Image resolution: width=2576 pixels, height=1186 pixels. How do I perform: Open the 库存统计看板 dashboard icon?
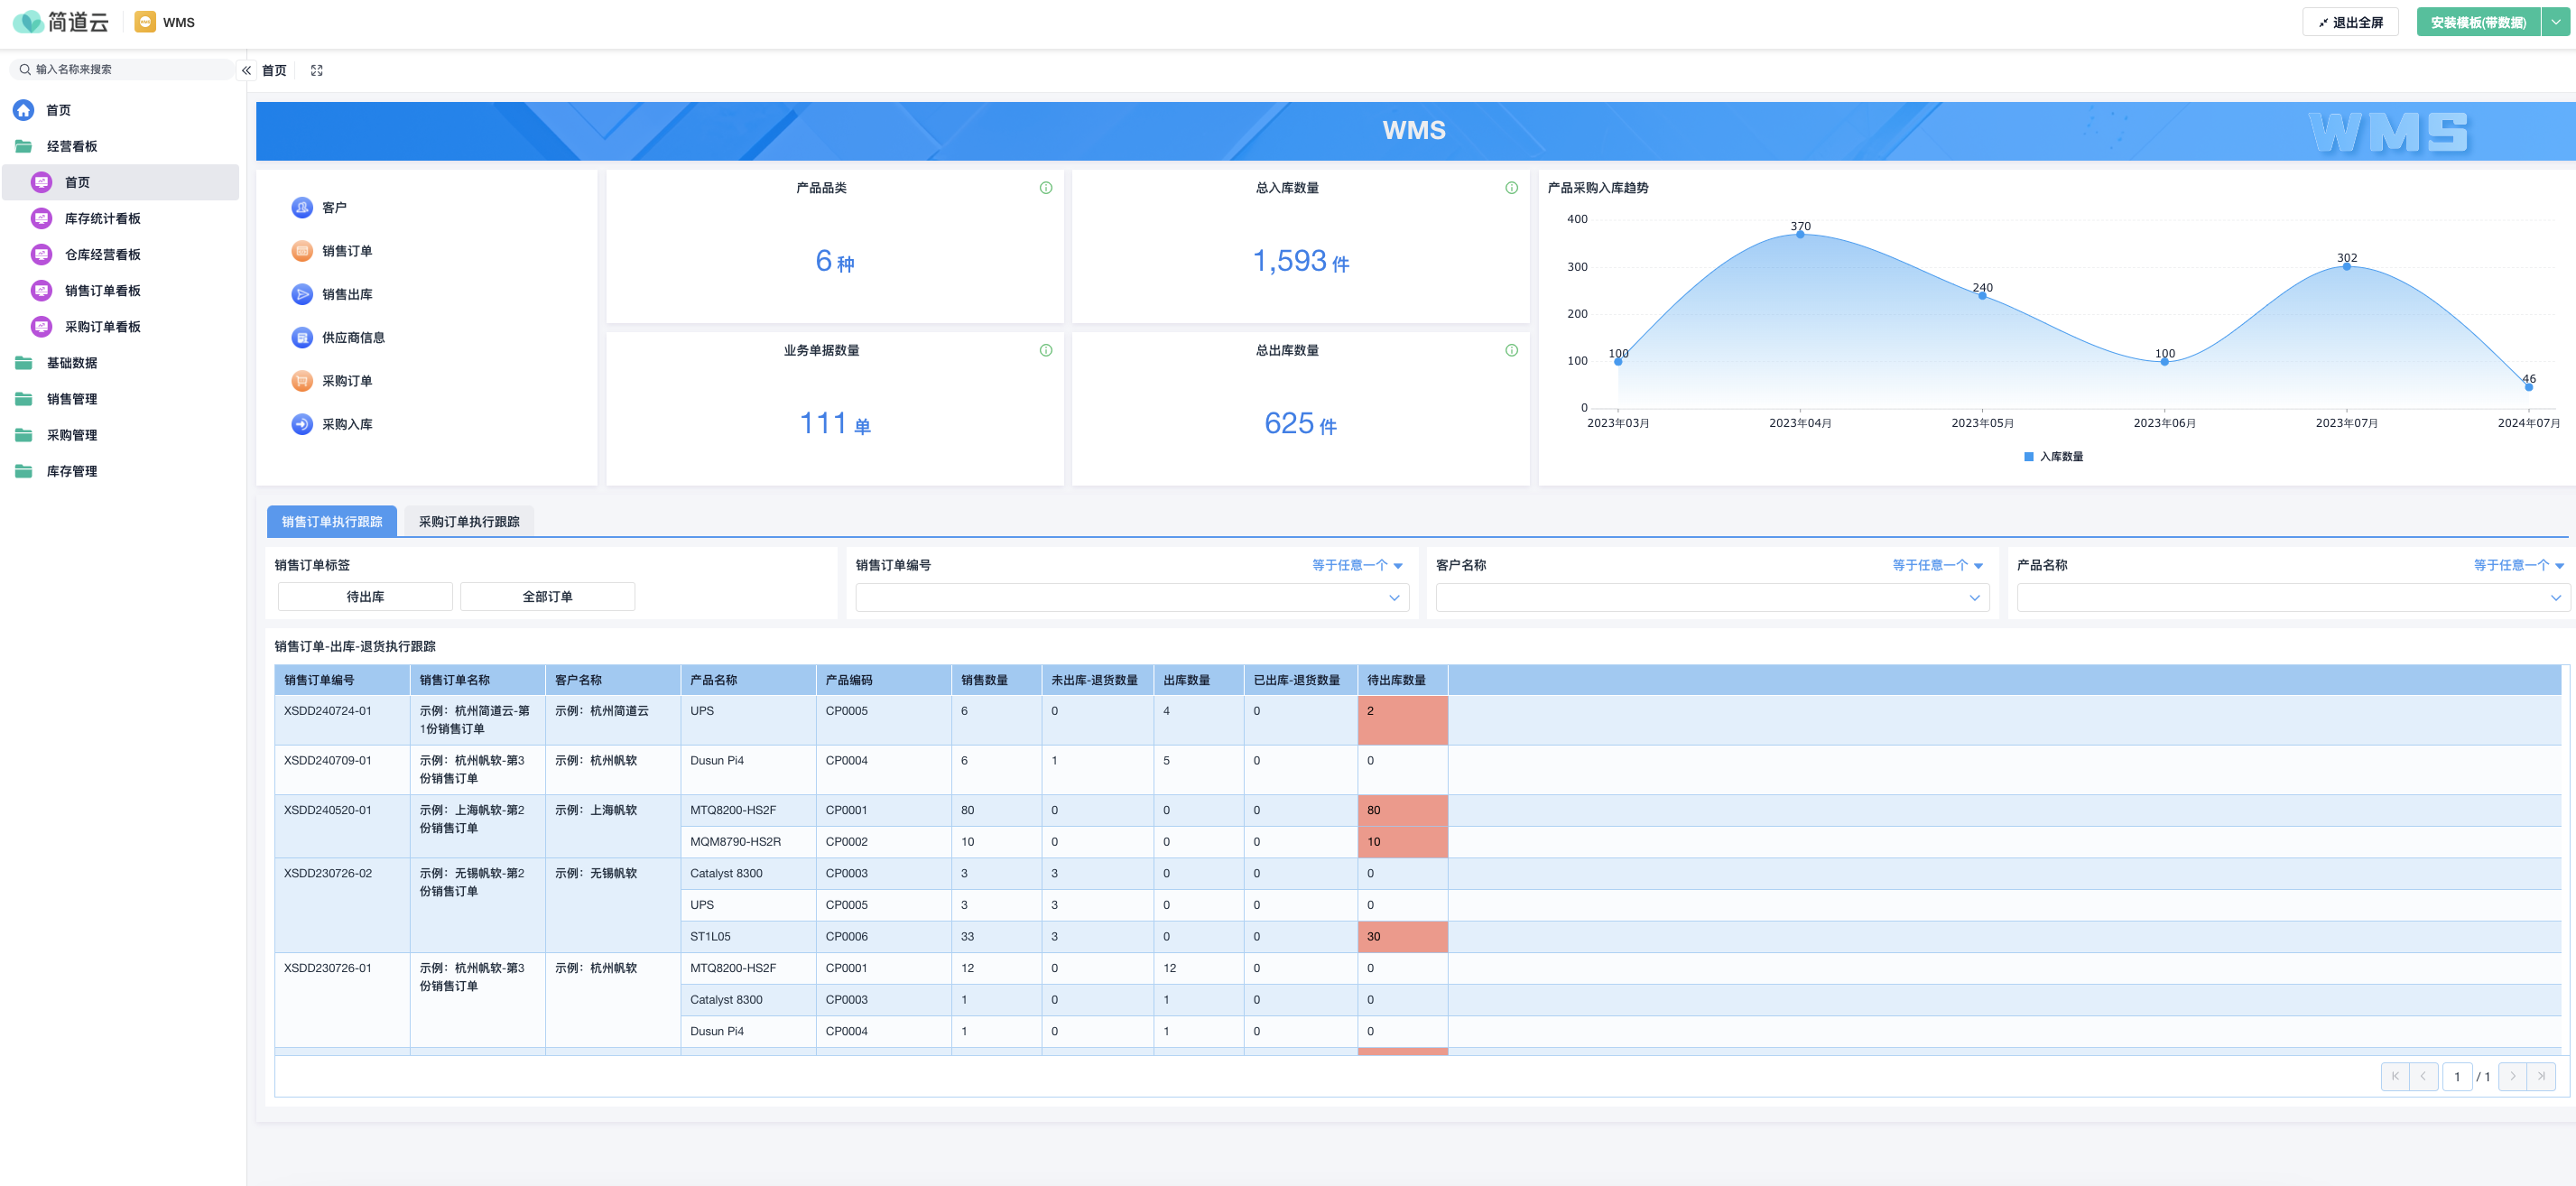point(41,218)
